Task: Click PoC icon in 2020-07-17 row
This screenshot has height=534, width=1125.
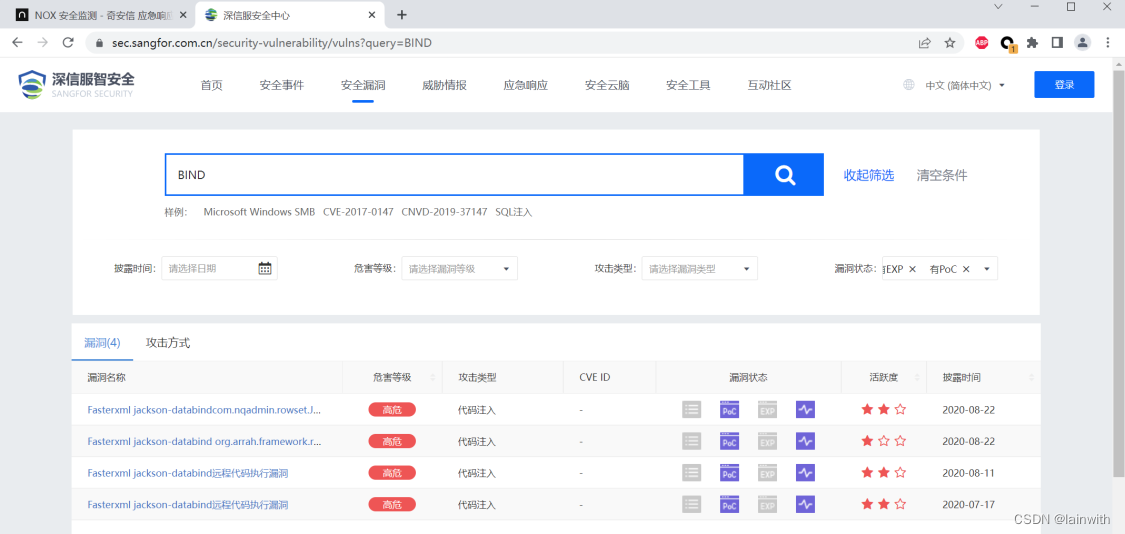Action: 729,505
